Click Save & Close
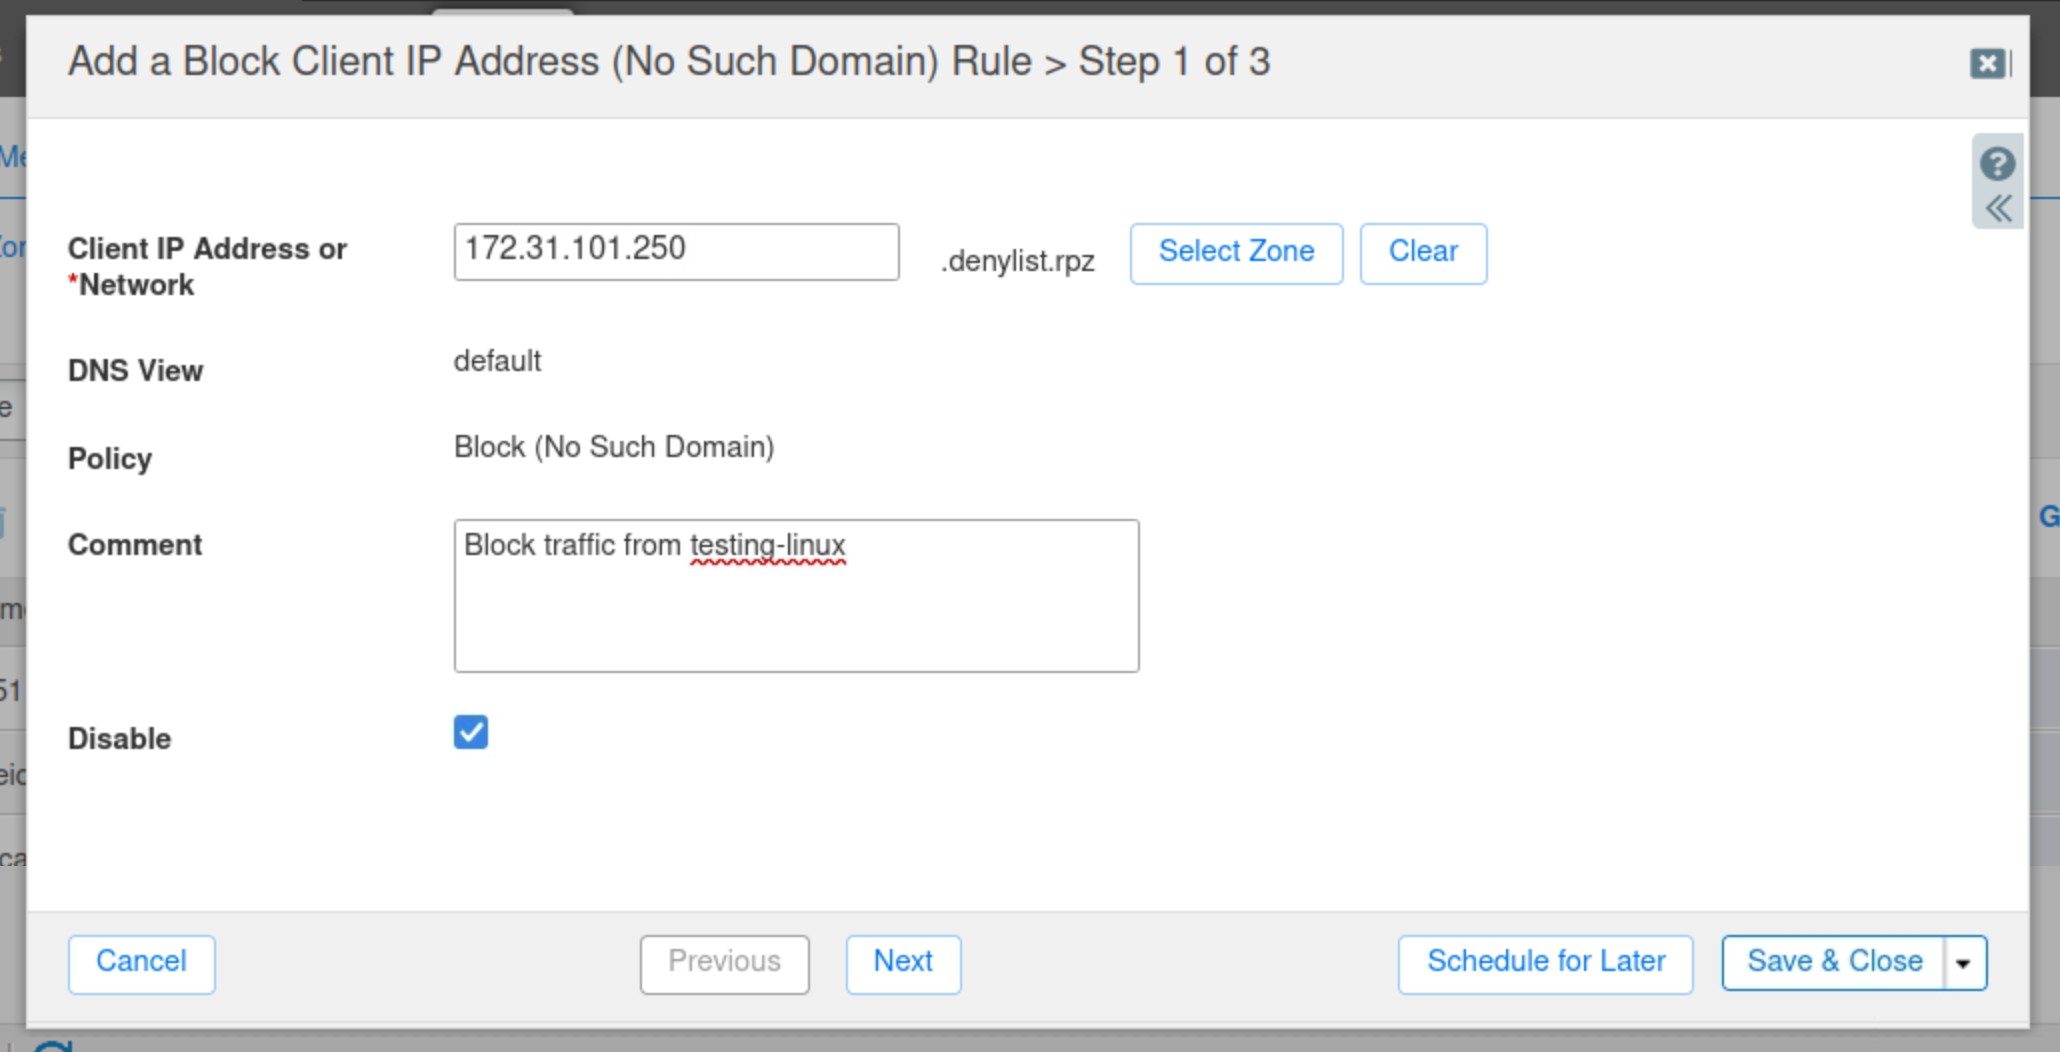 [1833, 963]
